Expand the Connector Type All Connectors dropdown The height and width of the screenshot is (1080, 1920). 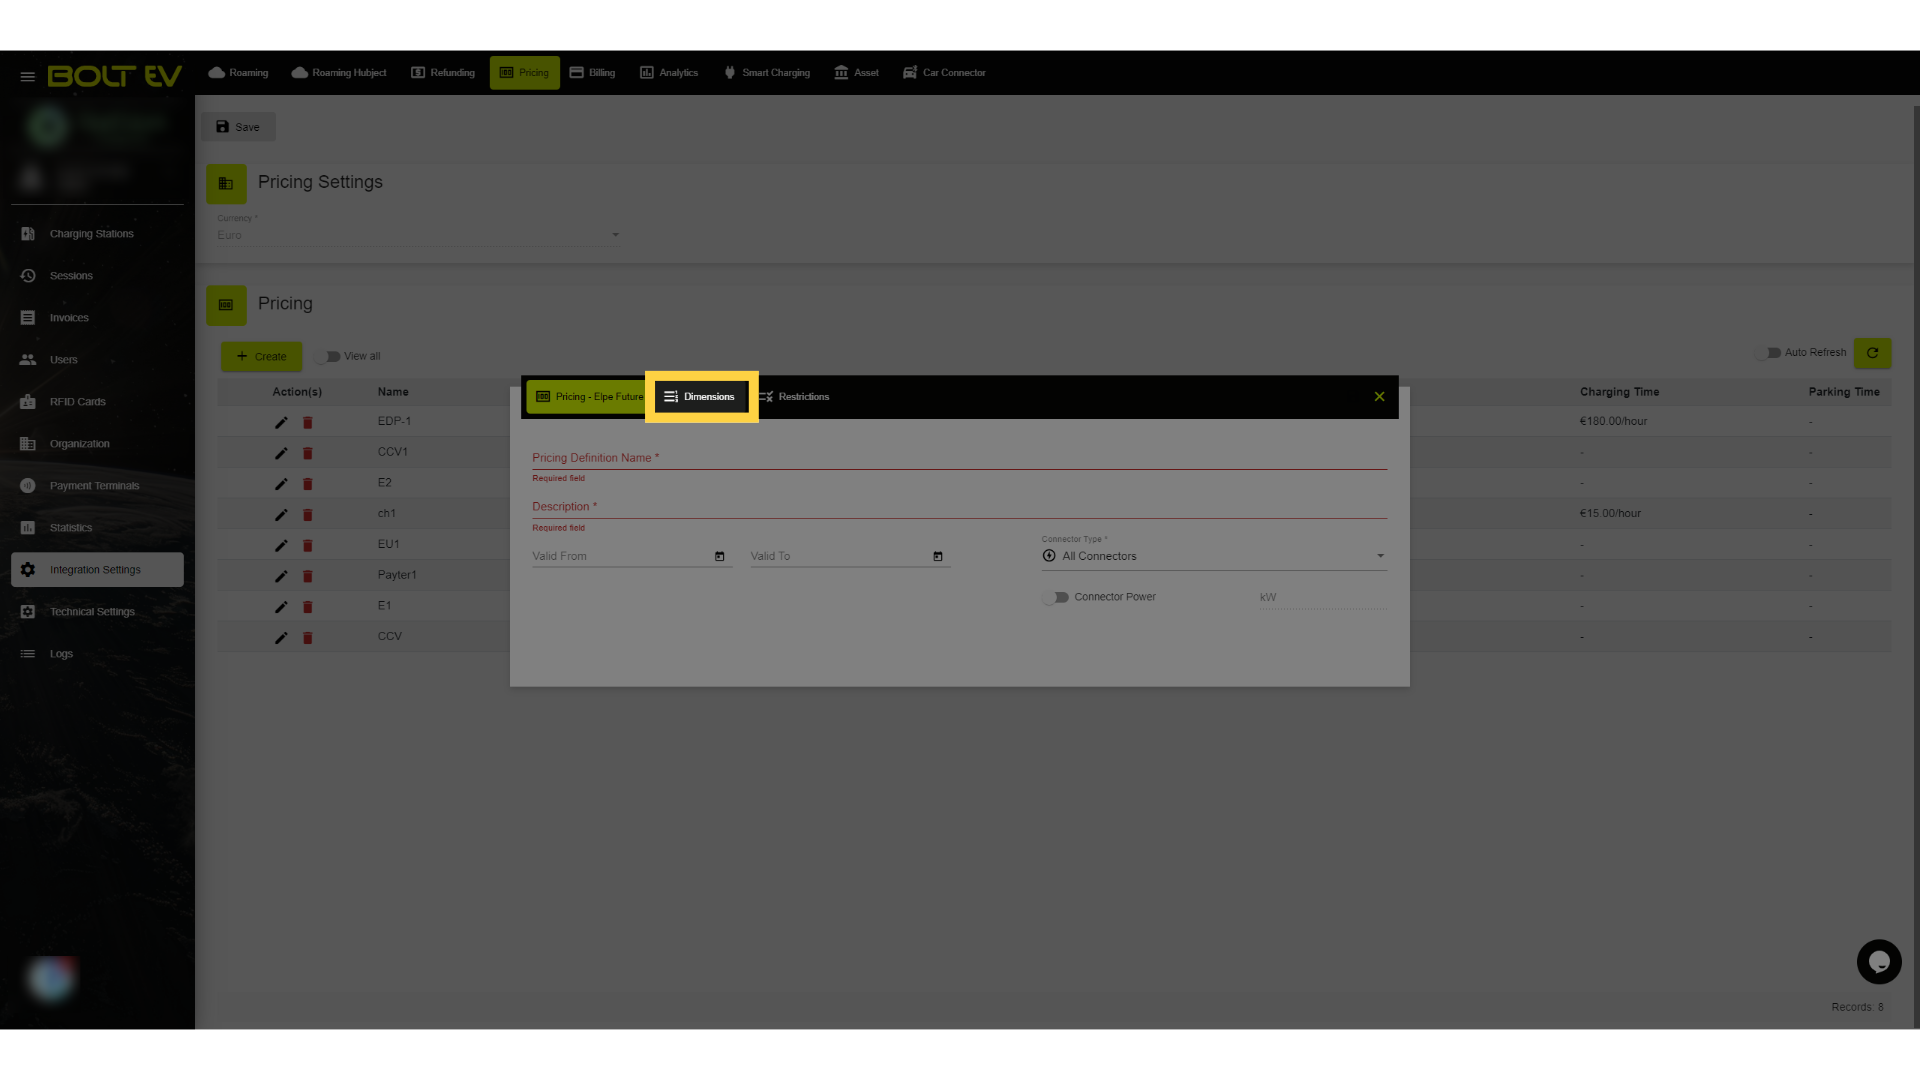coord(1214,556)
